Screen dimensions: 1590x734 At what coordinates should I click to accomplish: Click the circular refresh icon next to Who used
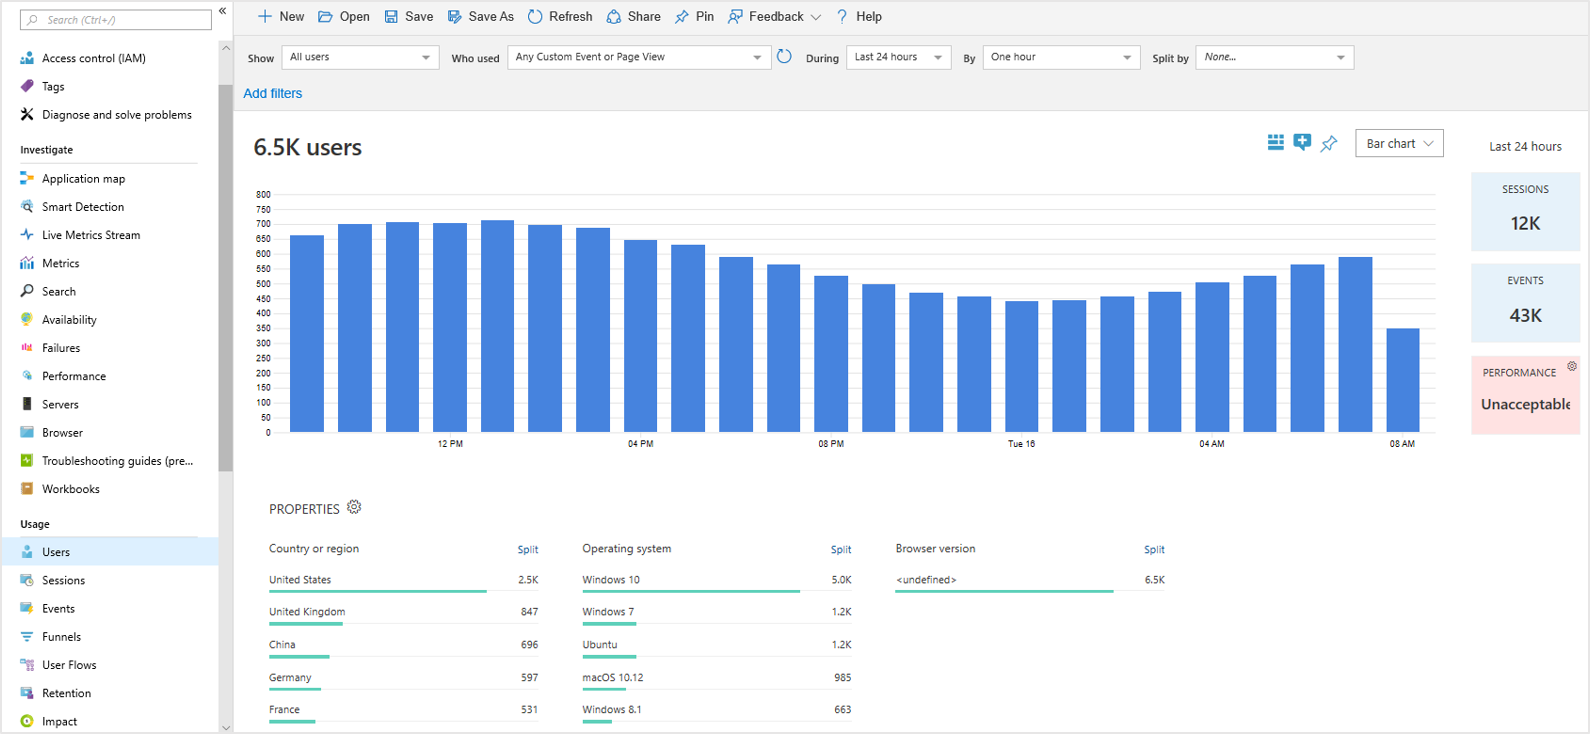coord(784,57)
